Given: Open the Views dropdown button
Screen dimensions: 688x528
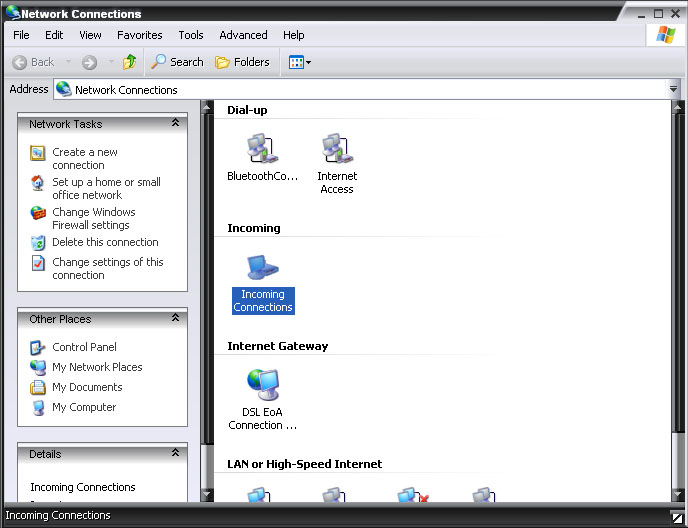Looking at the screenshot, I should point(300,62).
